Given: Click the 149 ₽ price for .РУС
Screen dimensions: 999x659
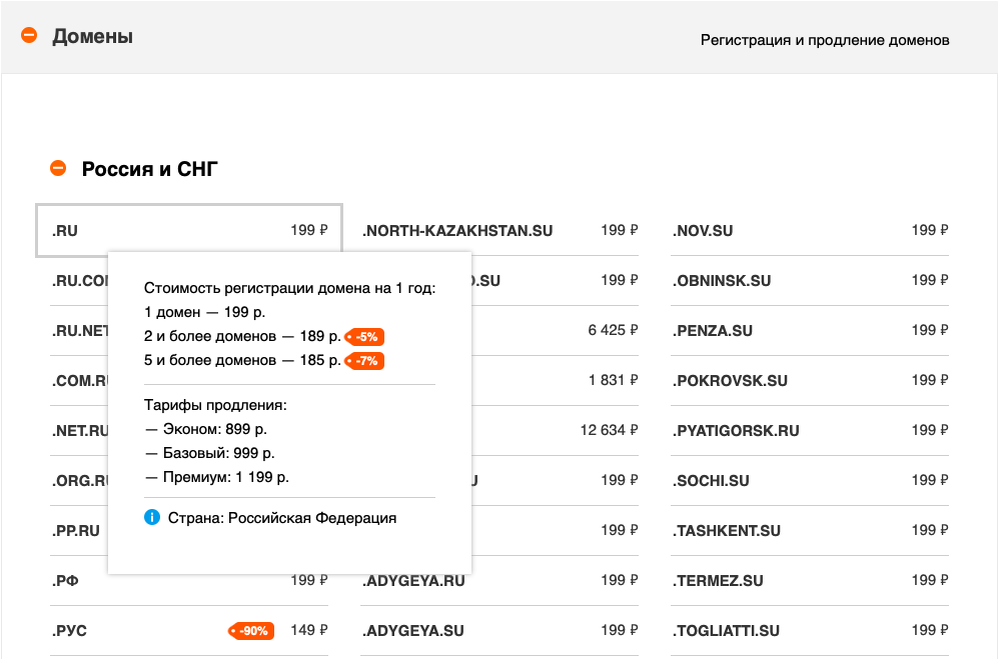Looking at the screenshot, I should pyautogui.click(x=309, y=630).
